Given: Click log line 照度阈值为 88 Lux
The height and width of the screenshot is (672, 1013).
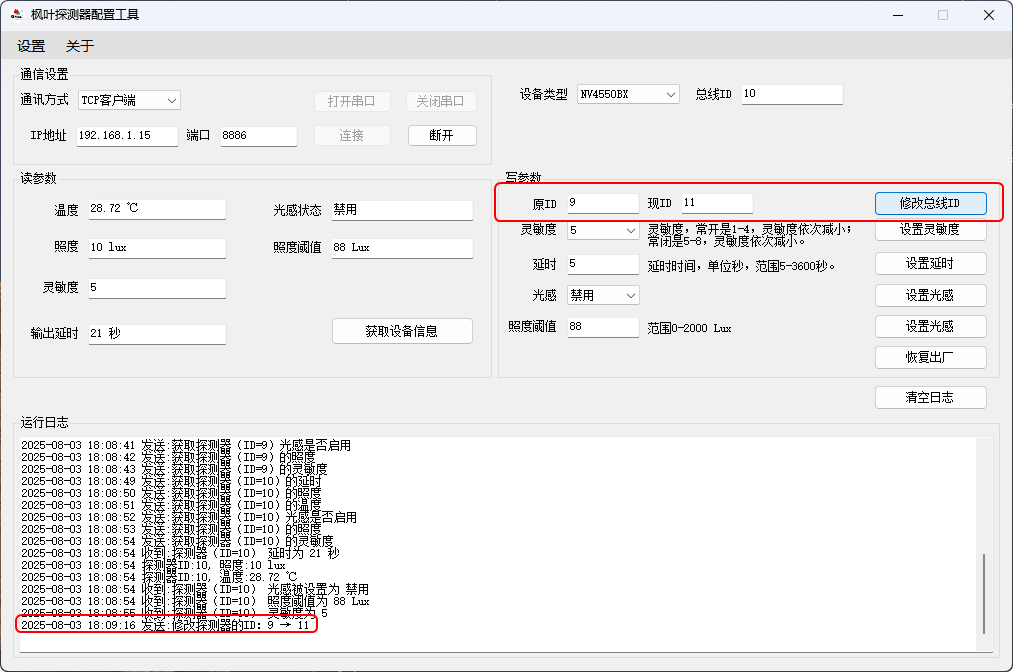Looking at the screenshot, I should 195,601.
